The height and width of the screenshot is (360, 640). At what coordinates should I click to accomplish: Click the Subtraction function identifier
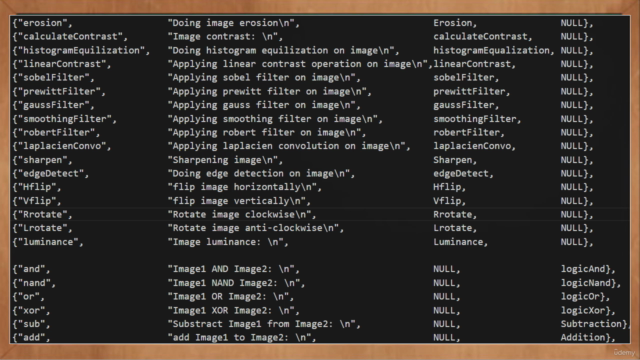pos(591,324)
